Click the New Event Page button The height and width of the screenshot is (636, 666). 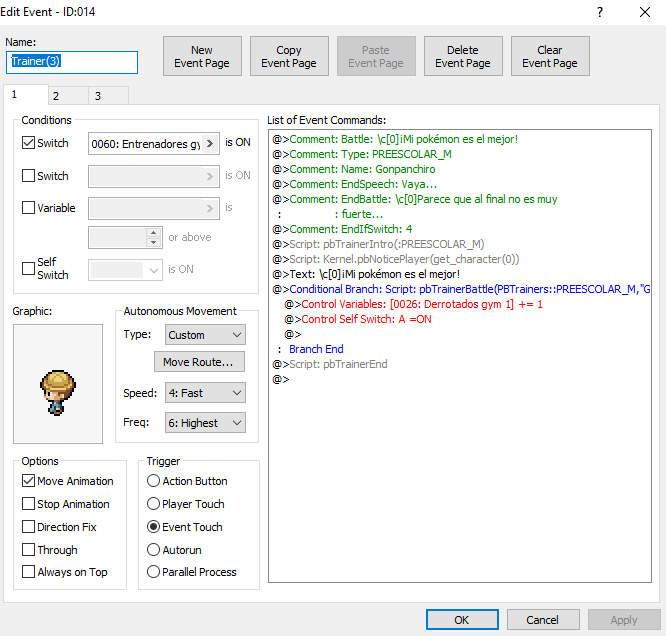pos(202,57)
